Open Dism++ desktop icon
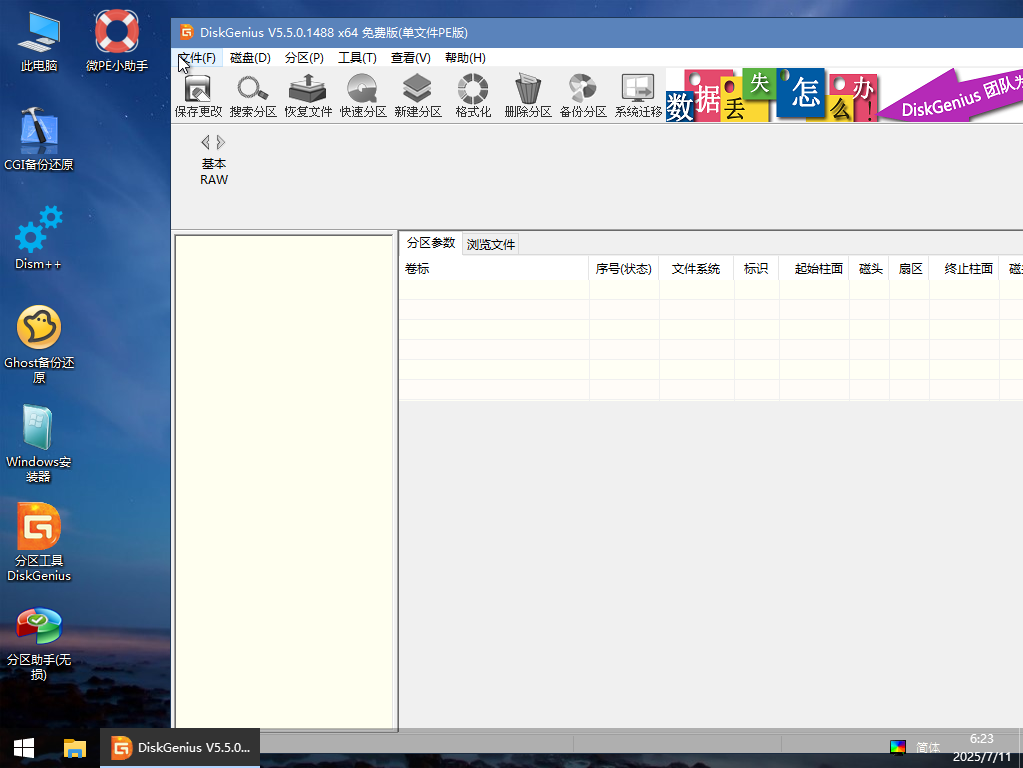Screen dimensions: 1023x768 point(39,239)
